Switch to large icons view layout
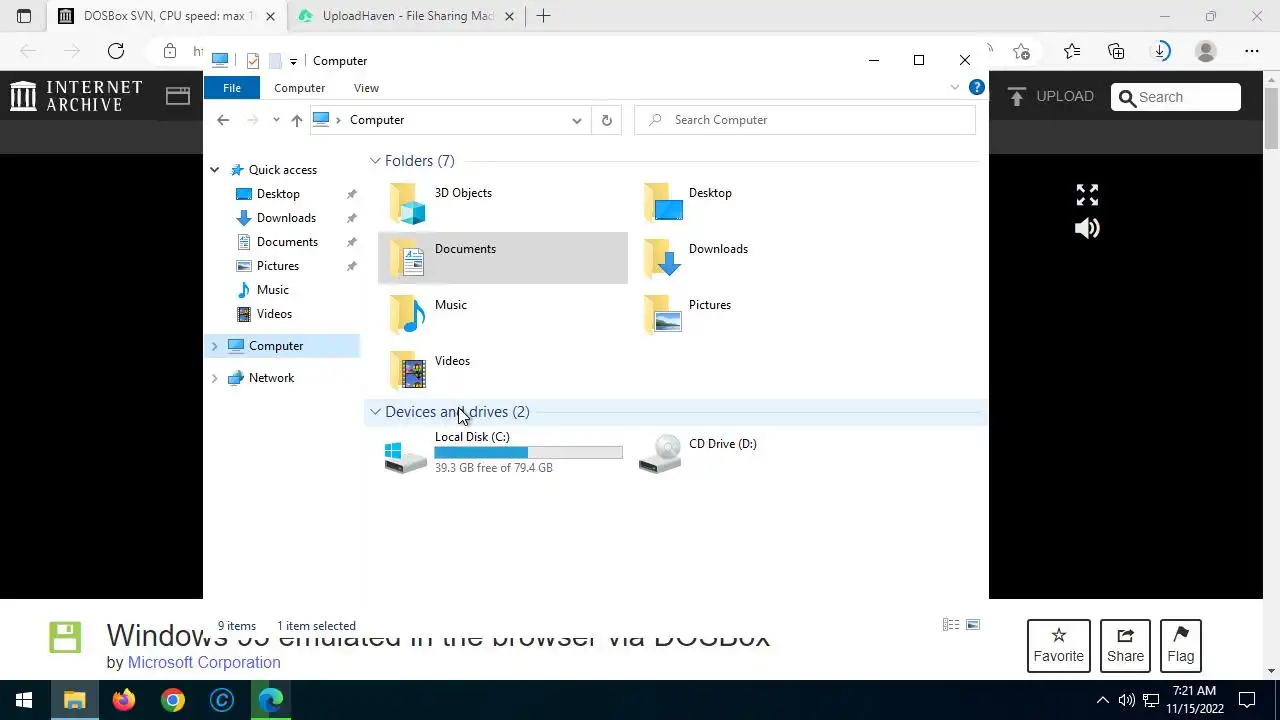 tap(972, 625)
